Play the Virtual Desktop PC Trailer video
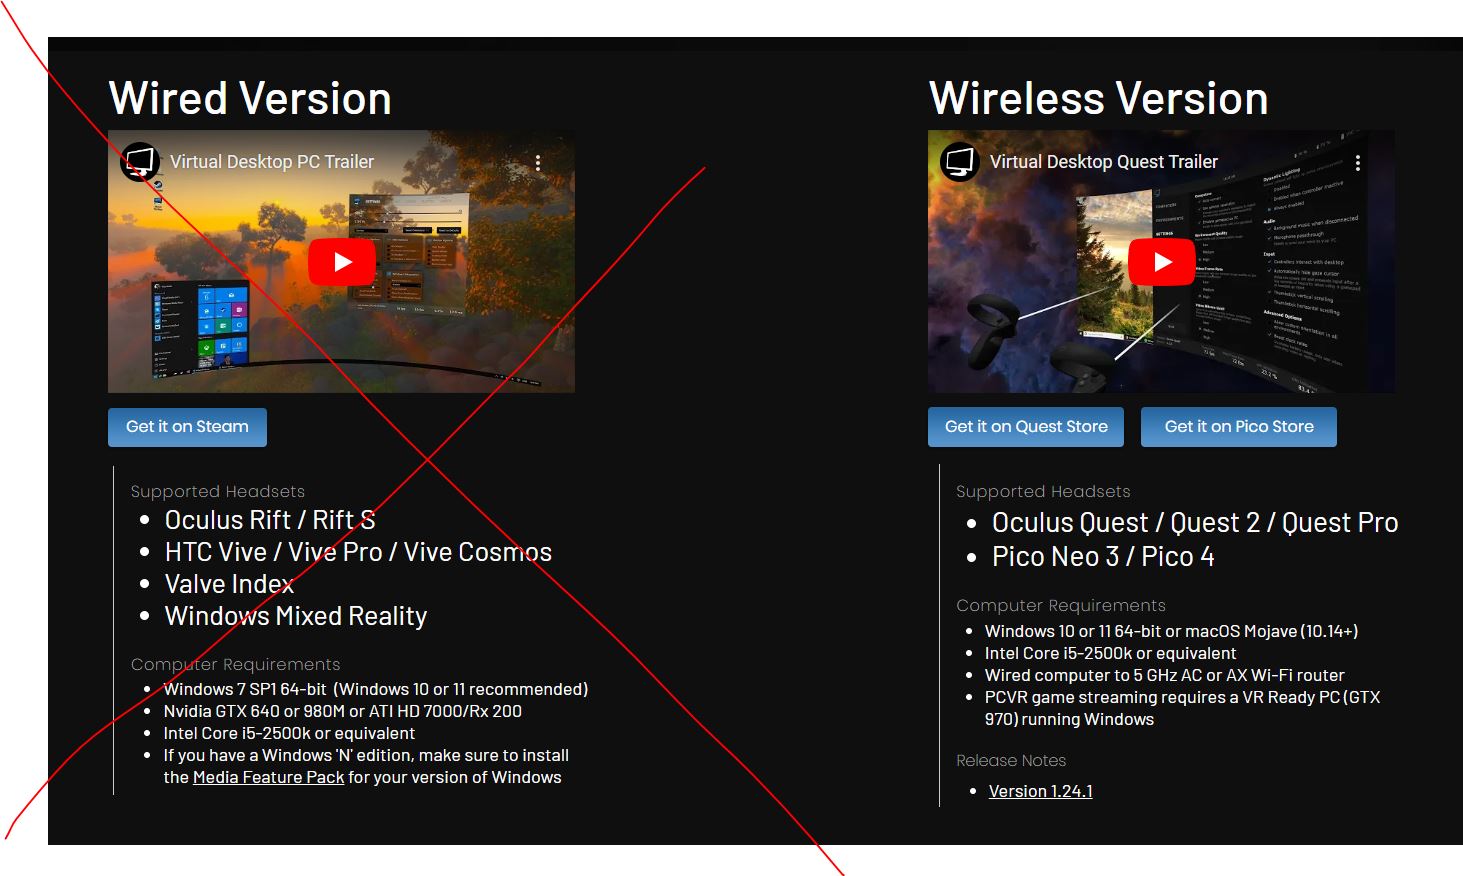Viewport: 1463px width, 876px height. pos(342,262)
